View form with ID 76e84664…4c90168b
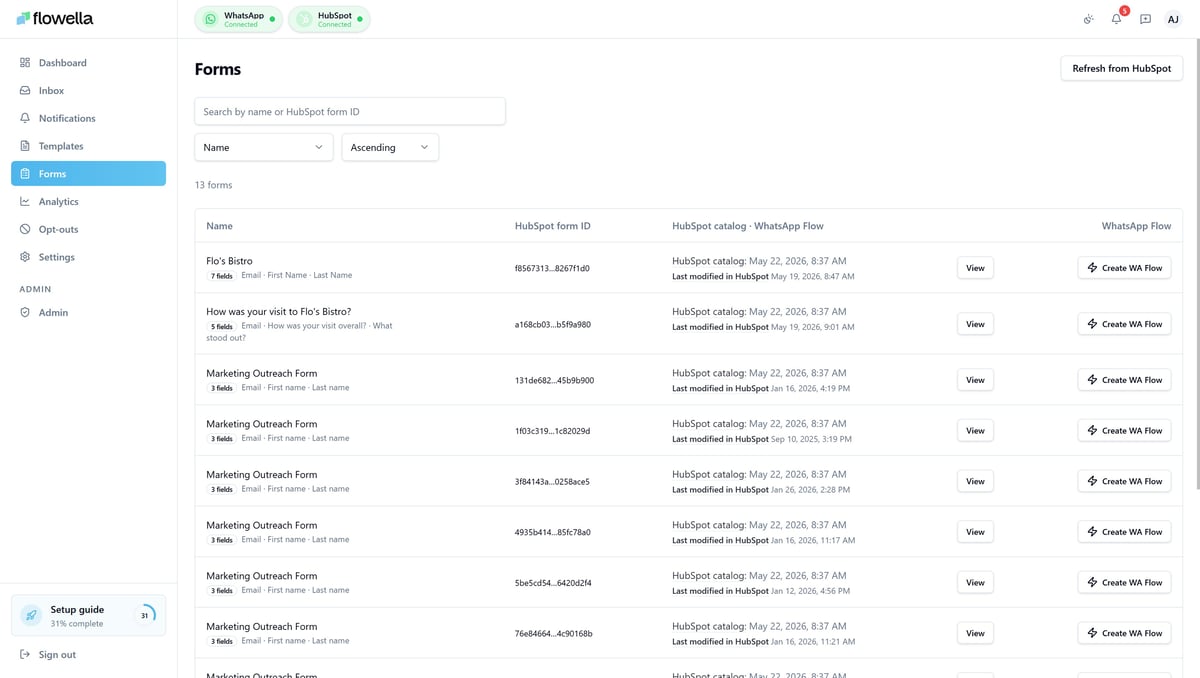 [x=975, y=633]
